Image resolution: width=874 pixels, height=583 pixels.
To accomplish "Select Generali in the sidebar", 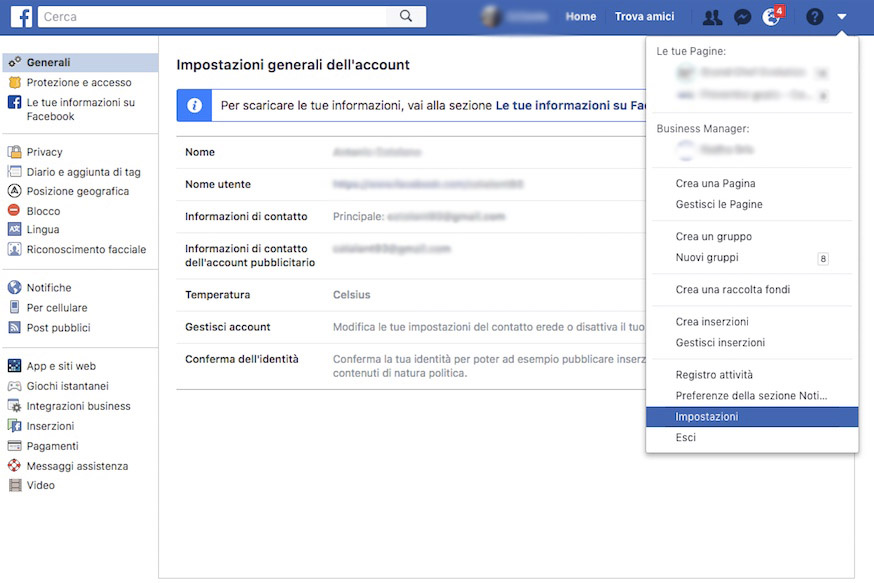I will [x=81, y=62].
